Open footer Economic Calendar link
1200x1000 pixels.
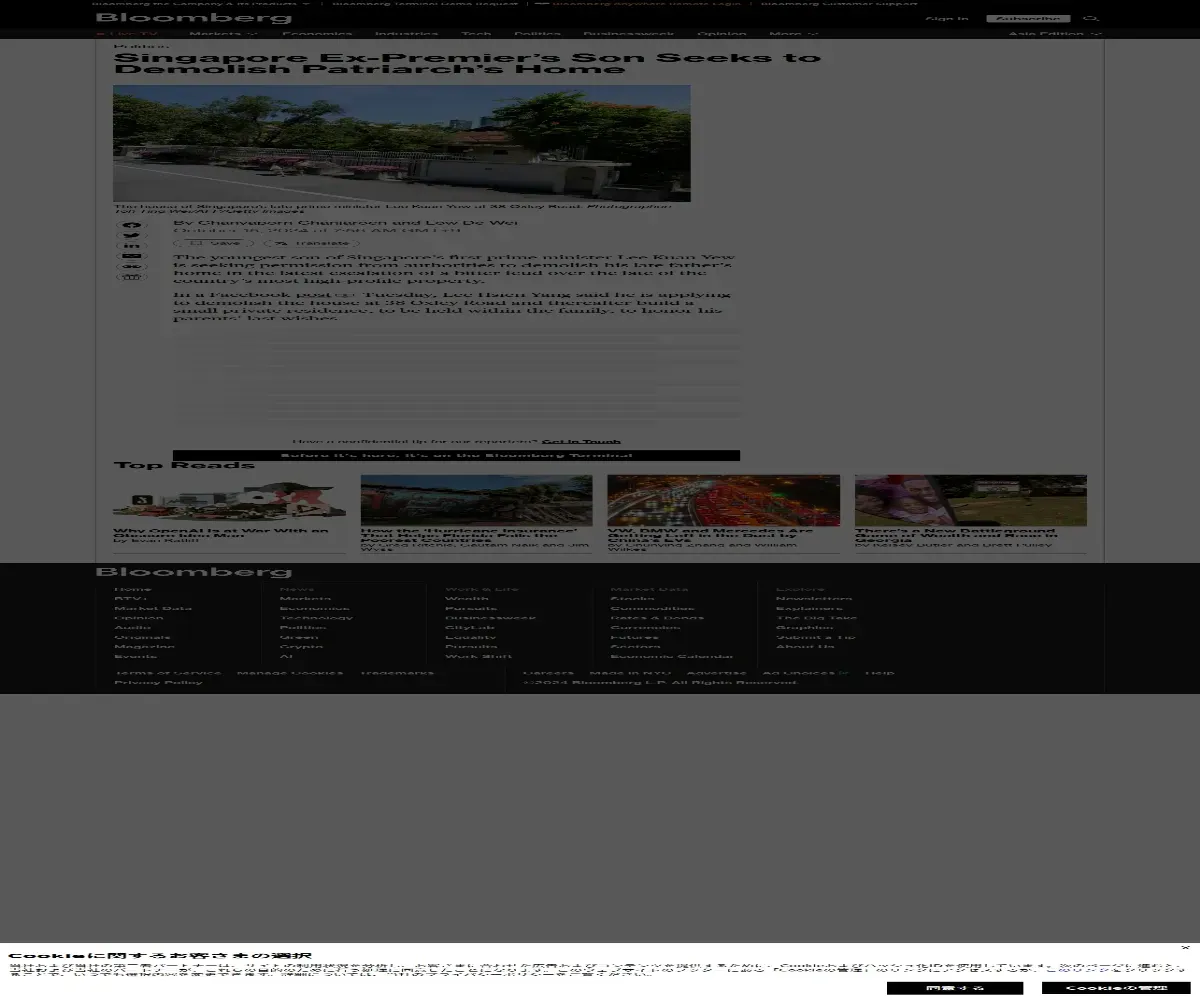[672, 656]
